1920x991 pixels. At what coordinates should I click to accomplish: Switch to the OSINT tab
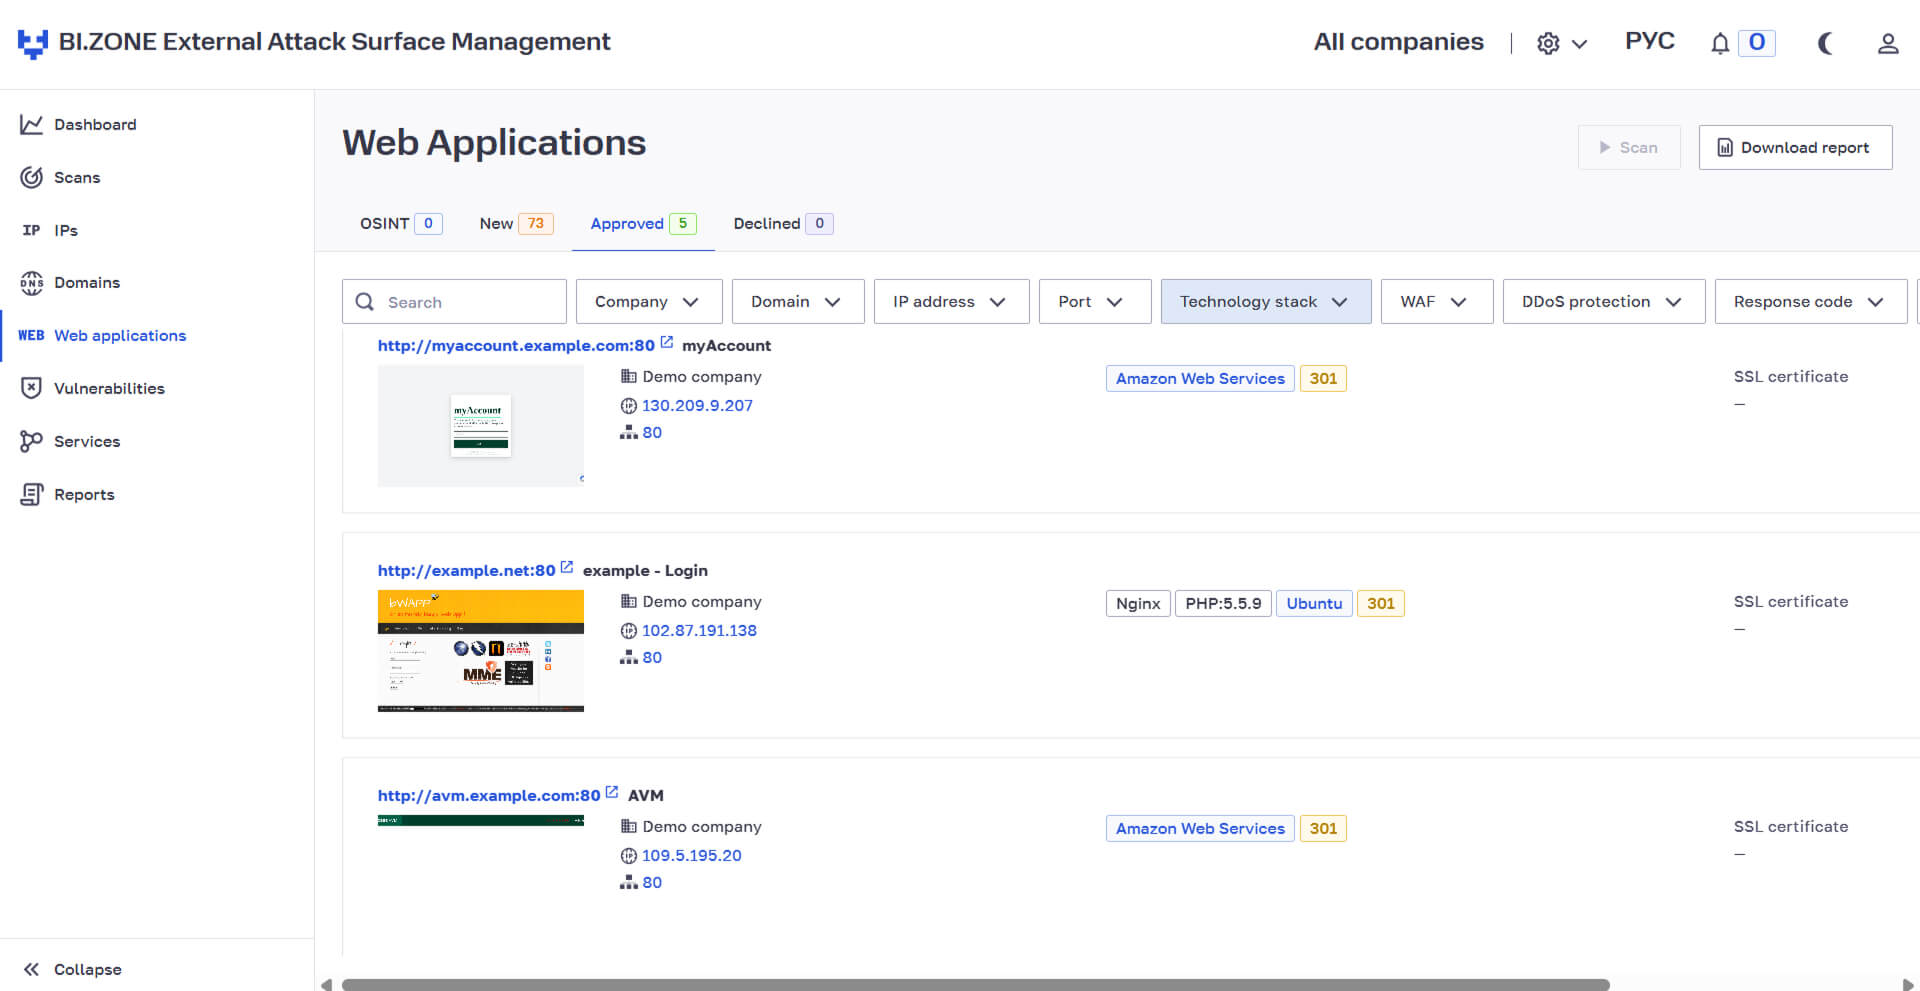(401, 224)
